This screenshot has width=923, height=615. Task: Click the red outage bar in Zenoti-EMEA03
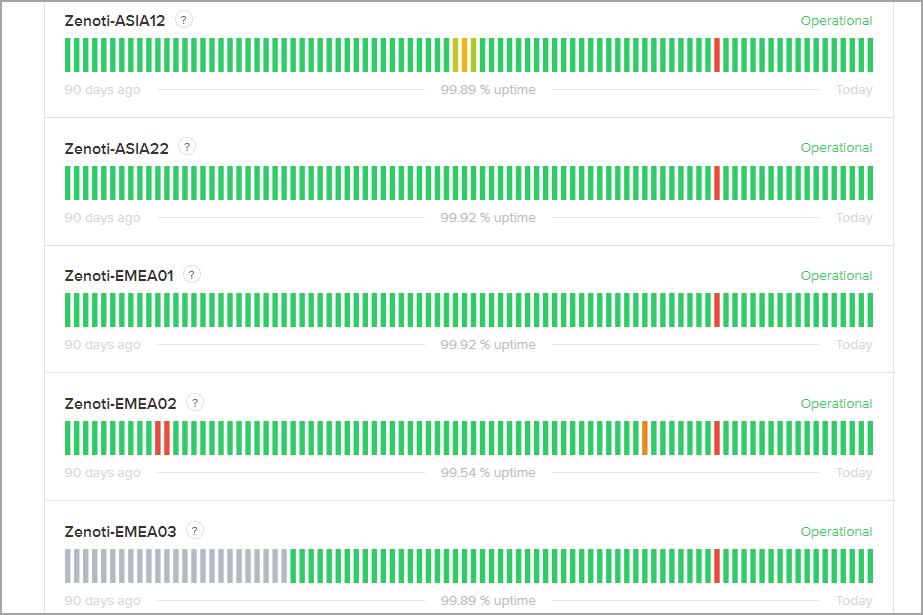[x=717, y=566]
